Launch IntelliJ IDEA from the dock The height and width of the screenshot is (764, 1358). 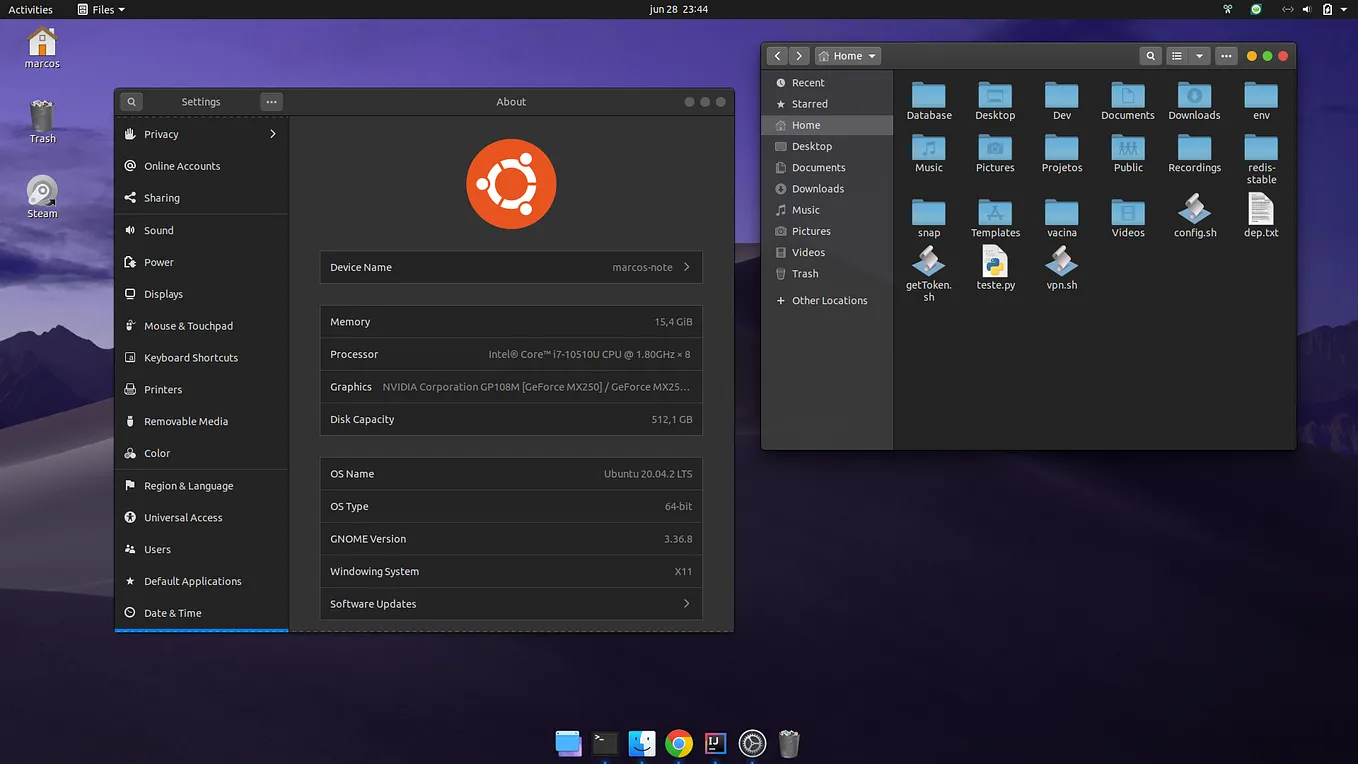(x=714, y=744)
